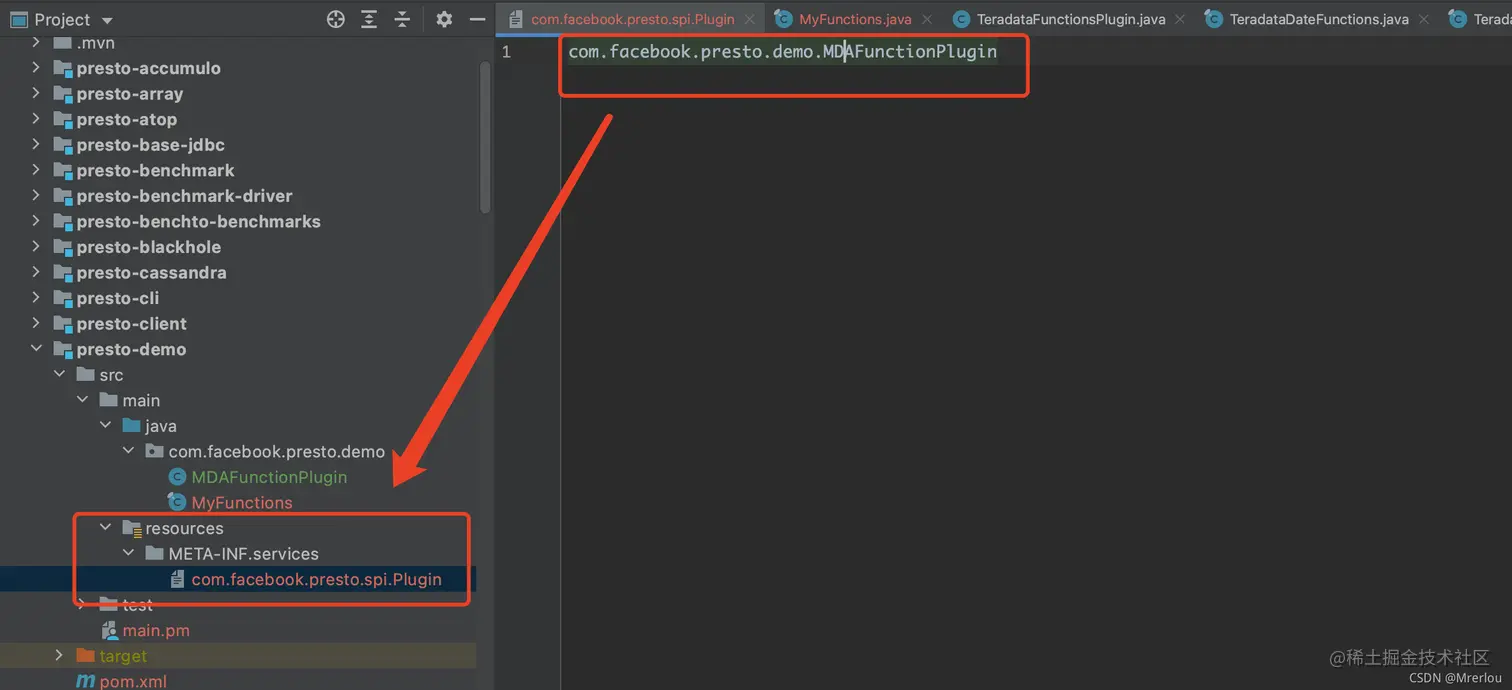Image resolution: width=1512 pixels, height=690 pixels.
Task: Collapse the resources folder
Action: (105, 527)
